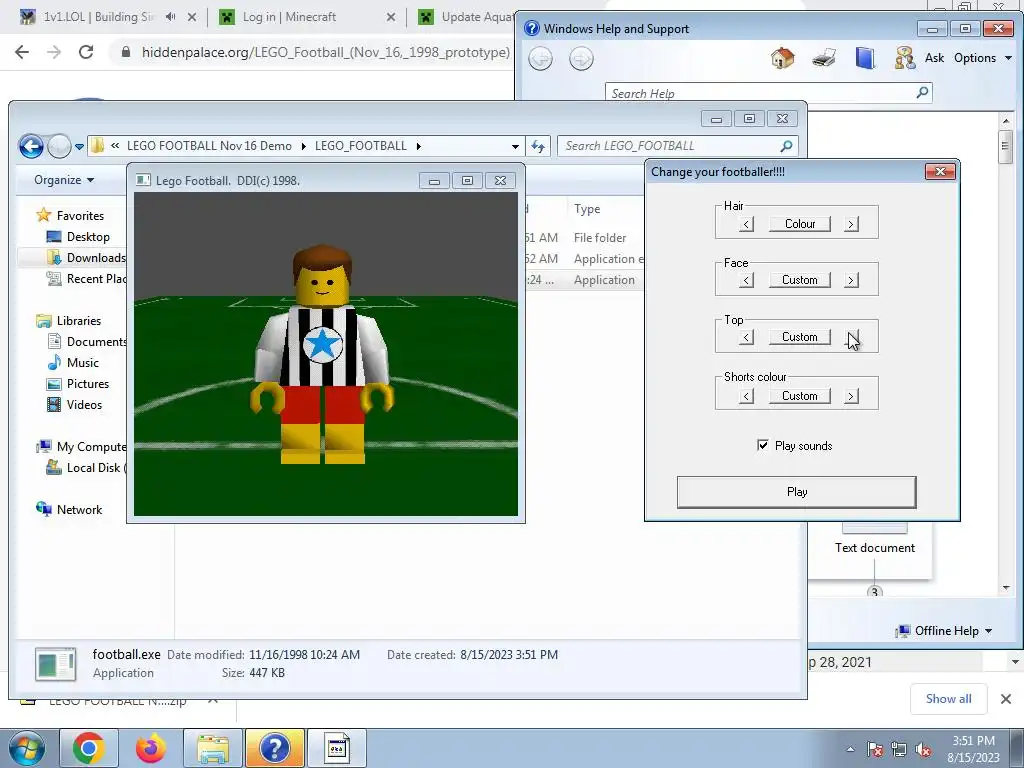1024x768 pixels.
Task: Toggle the Play sounds checkbox
Action: click(763, 445)
